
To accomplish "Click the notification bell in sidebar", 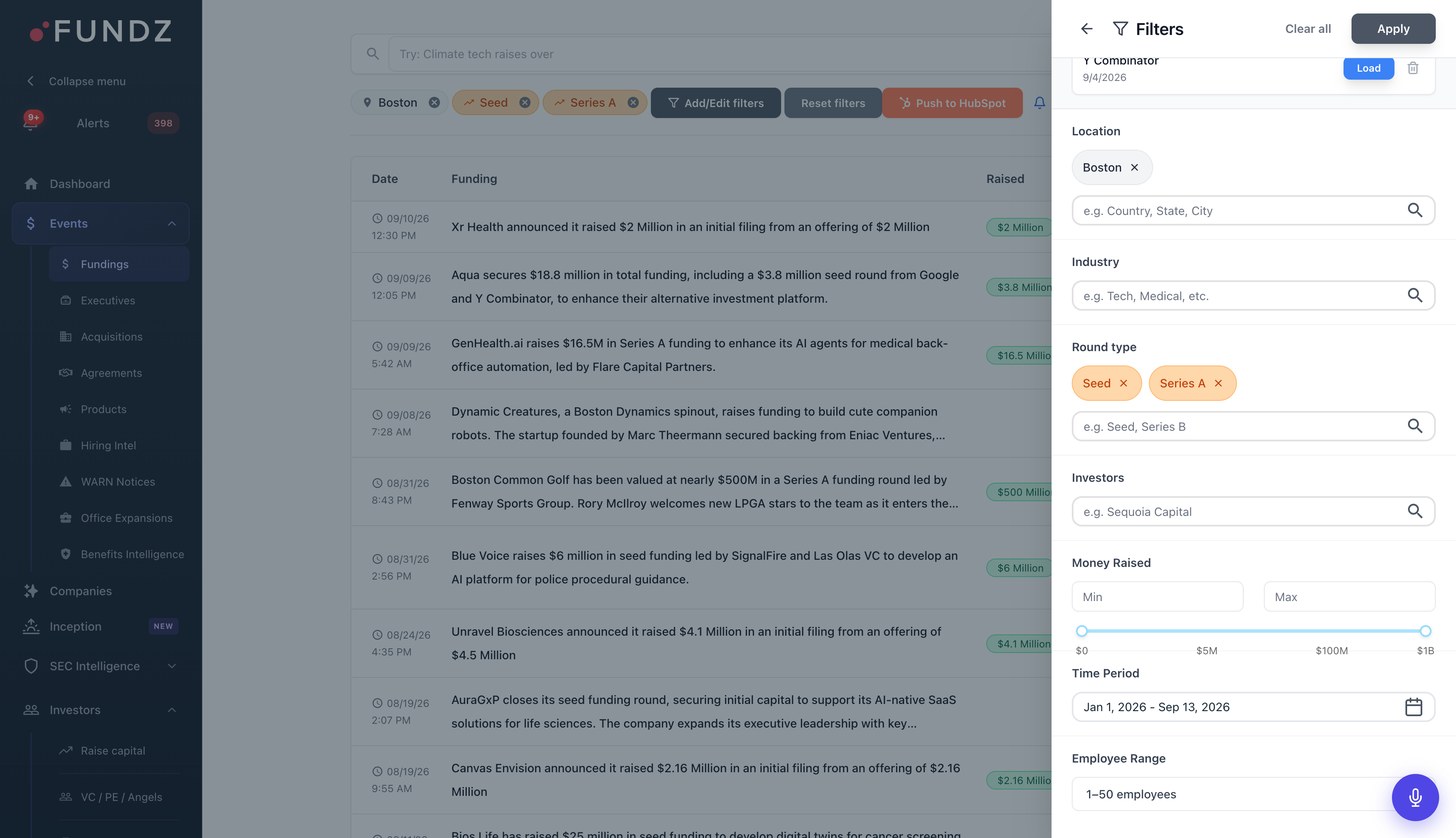I will [x=31, y=122].
